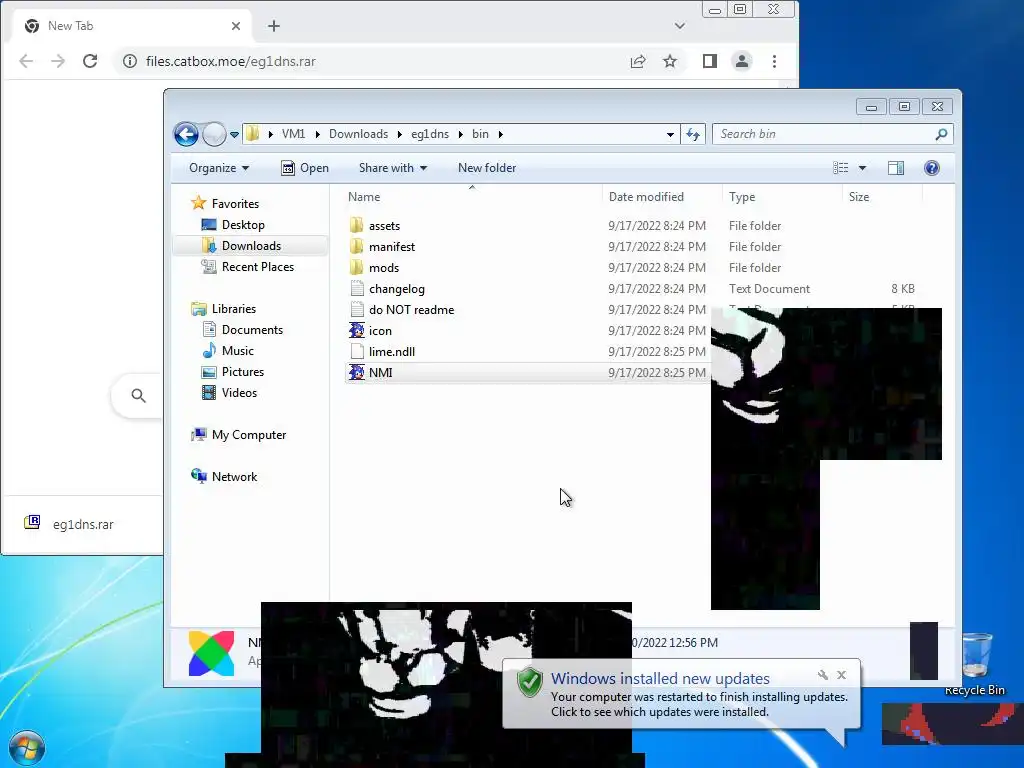Open eg1dns.rar in Chrome download bar
This screenshot has width=1024, height=768.
pos(69,524)
